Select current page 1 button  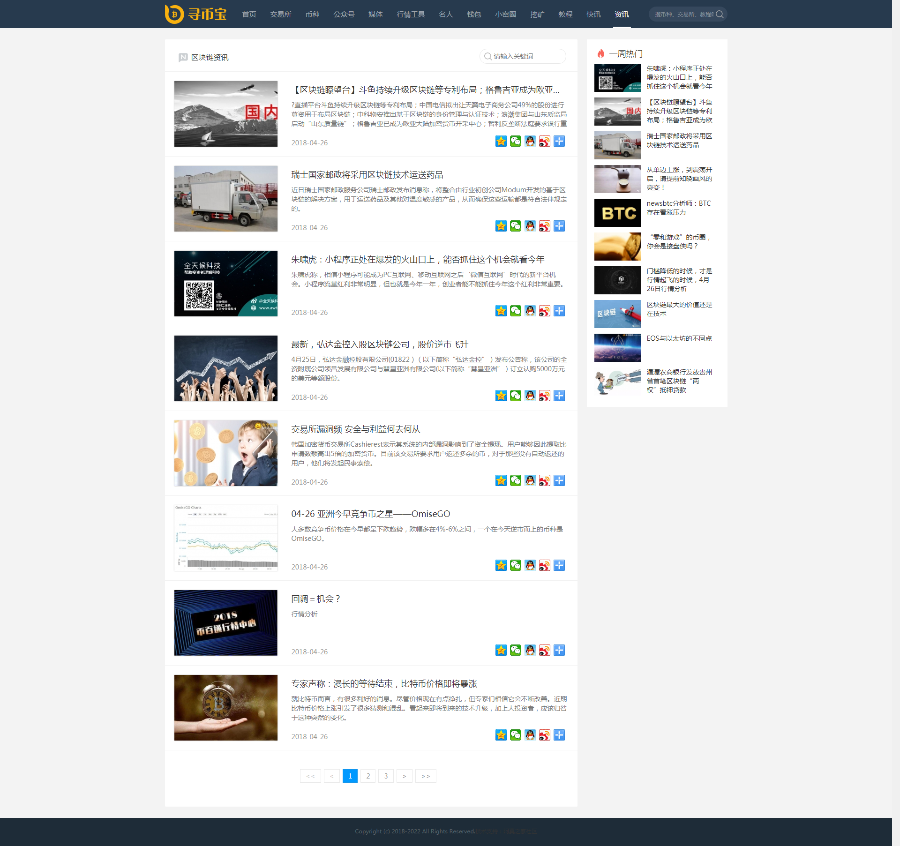point(350,776)
